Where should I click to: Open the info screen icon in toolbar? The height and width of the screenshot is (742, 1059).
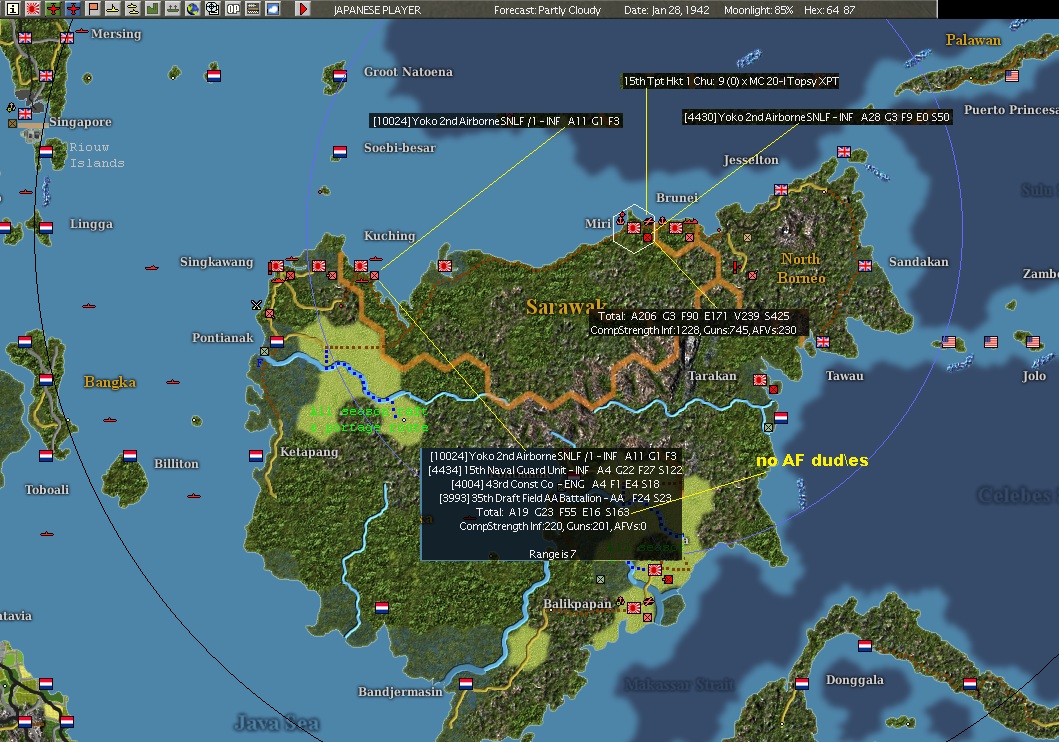(11, 9)
